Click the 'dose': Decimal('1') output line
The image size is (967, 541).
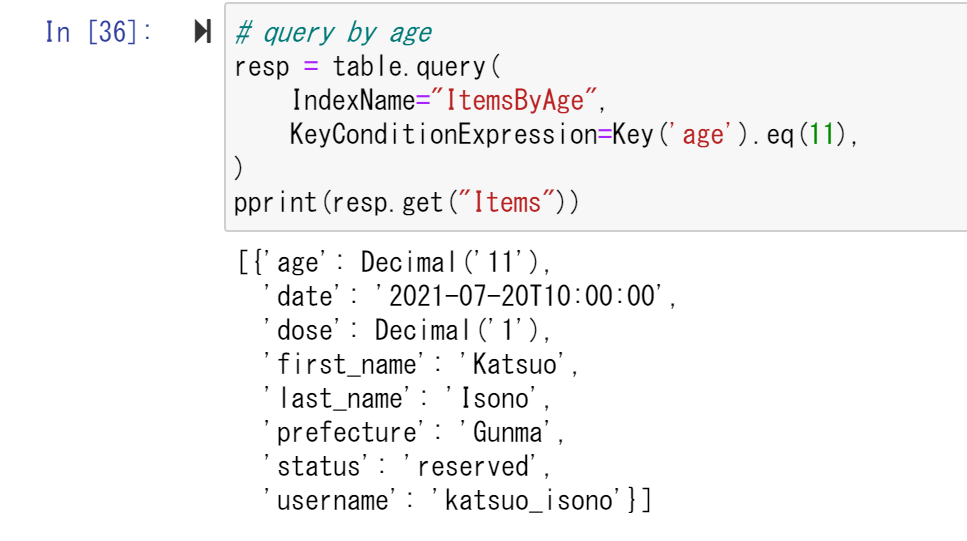pyautogui.click(x=405, y=331)
